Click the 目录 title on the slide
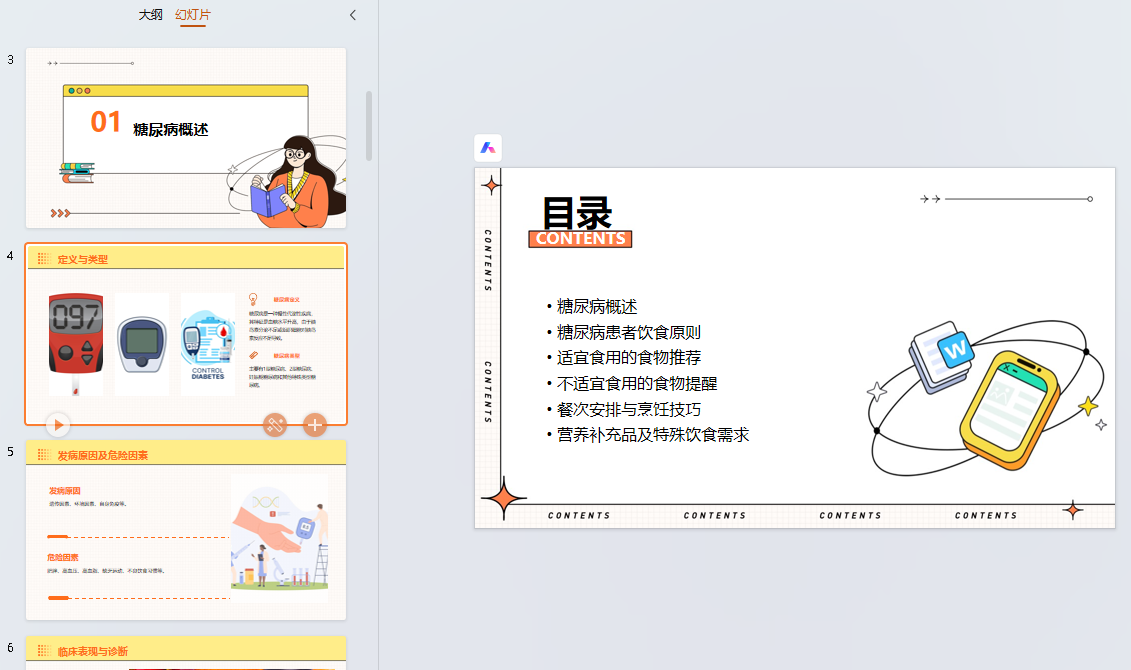 pos(577,212)
